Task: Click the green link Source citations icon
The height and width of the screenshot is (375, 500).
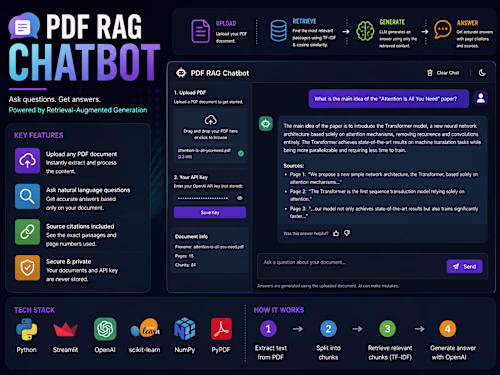Action: [x=27, y=232]
